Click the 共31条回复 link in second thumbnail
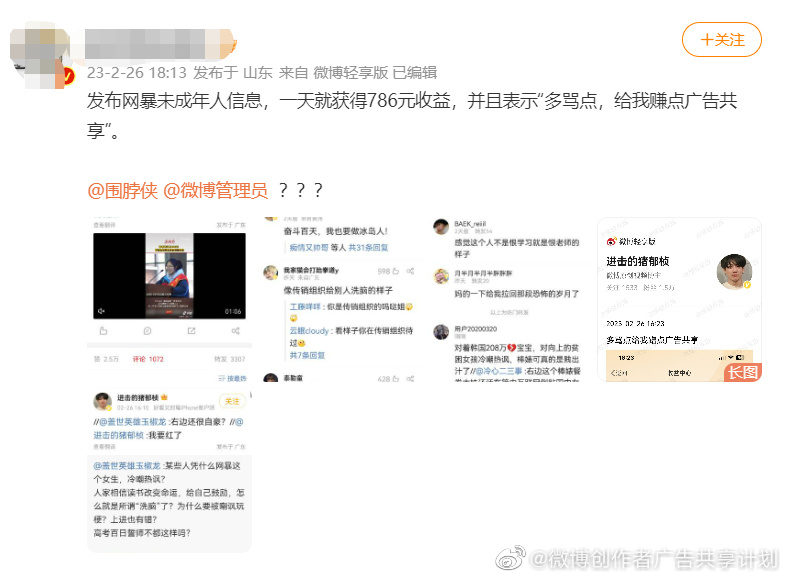Viewport: 787px width, 579px height. (x=367, y=246)
